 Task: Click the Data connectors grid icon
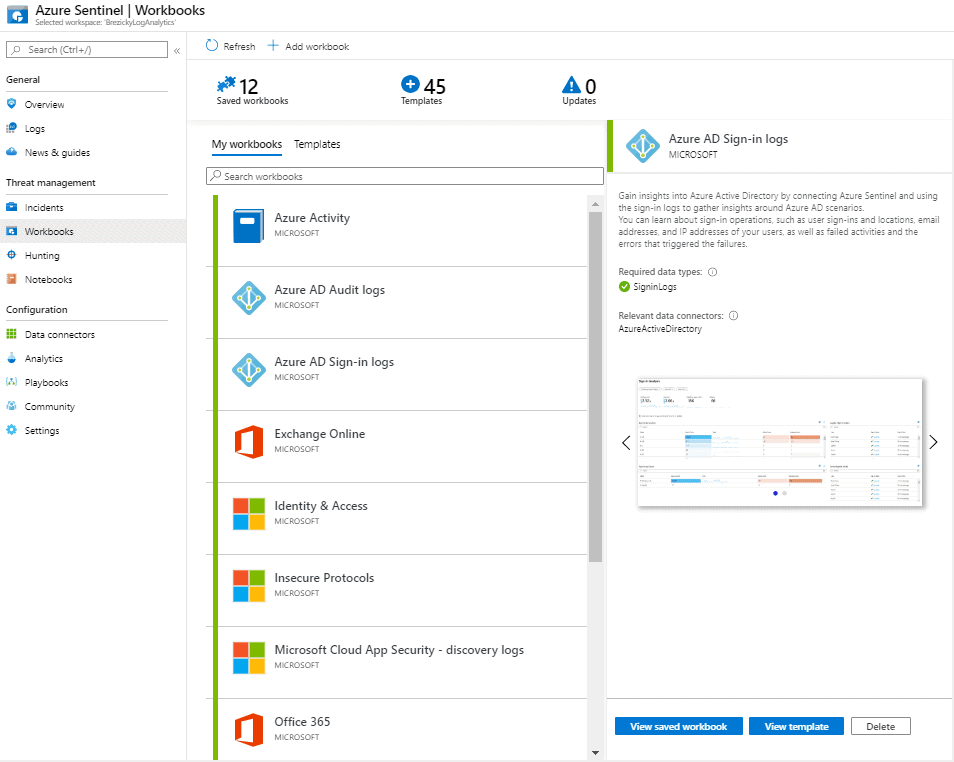12,334
